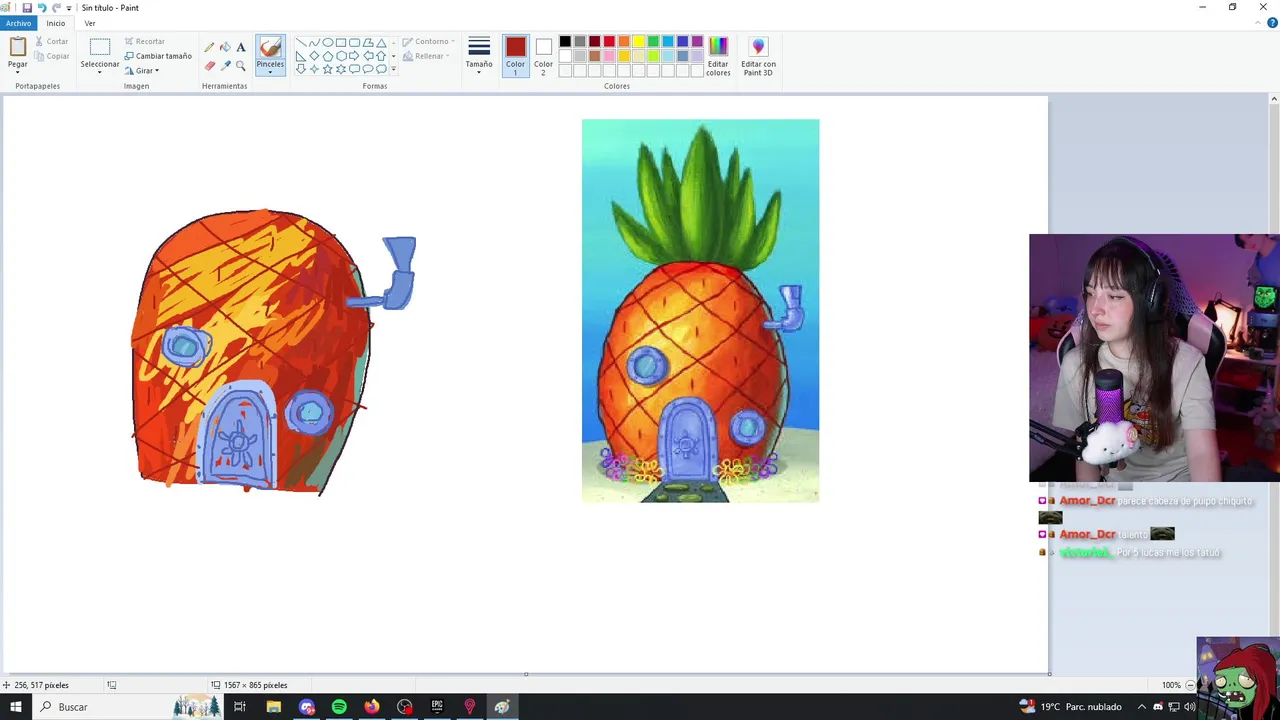Click the Paint help question mark icon

tap(1272, 23)
